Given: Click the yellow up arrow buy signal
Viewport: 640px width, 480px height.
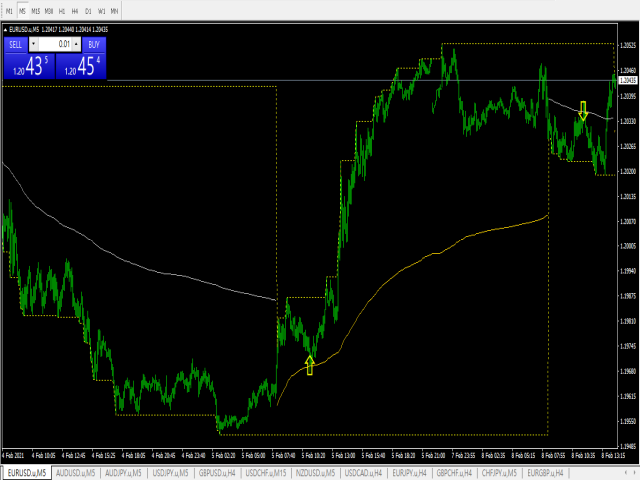Looking at the screenshot, I should [310, 365].
